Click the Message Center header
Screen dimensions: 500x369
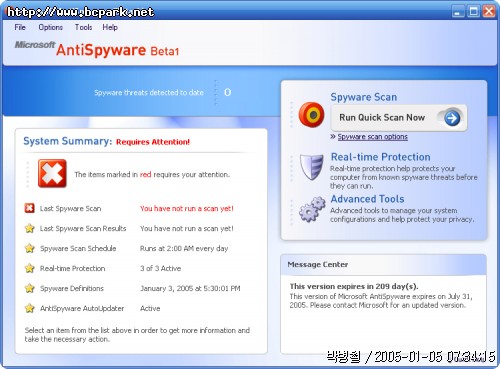click(x=383, y=265)
